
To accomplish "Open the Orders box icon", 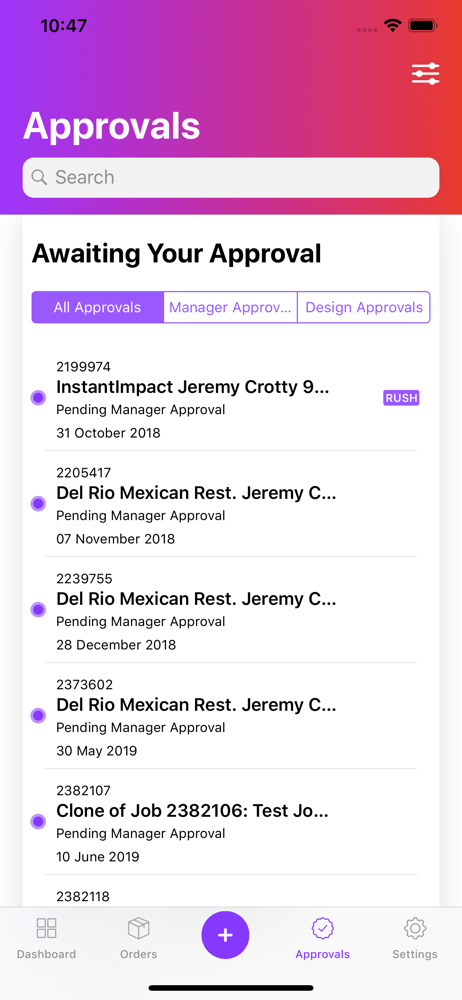I will [138, 928].
